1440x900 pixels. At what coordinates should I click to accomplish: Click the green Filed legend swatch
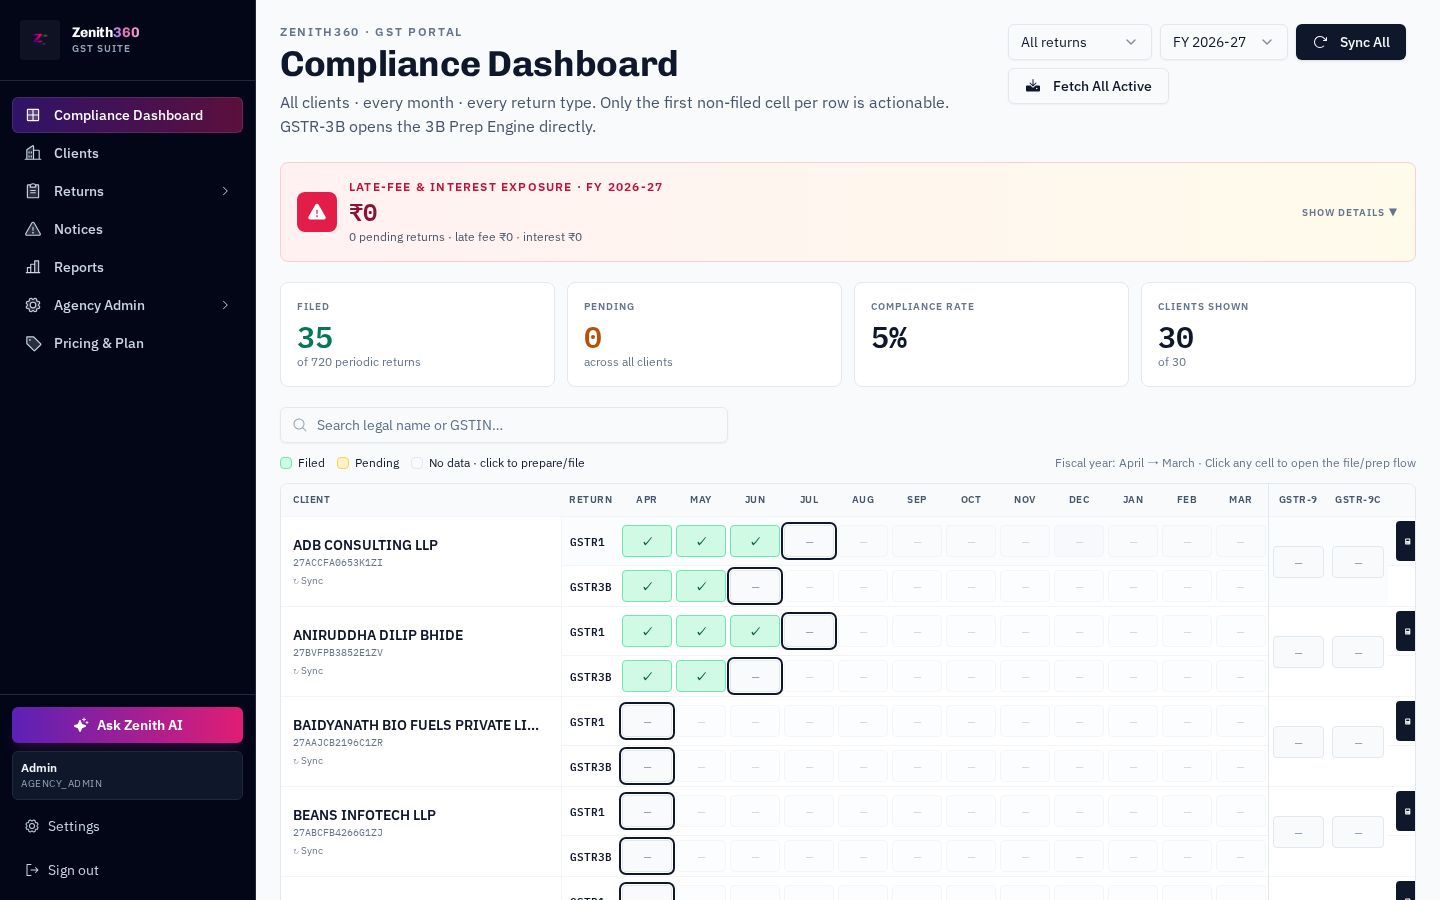286,463
